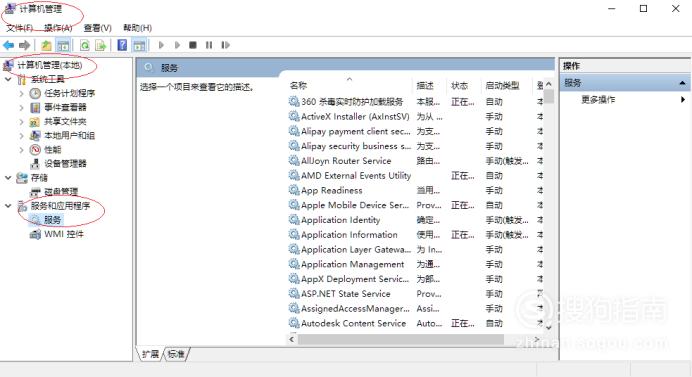Screen dimensions: 692x377
Task: Open the Help toolbar icon
Action: click(122, 45)
